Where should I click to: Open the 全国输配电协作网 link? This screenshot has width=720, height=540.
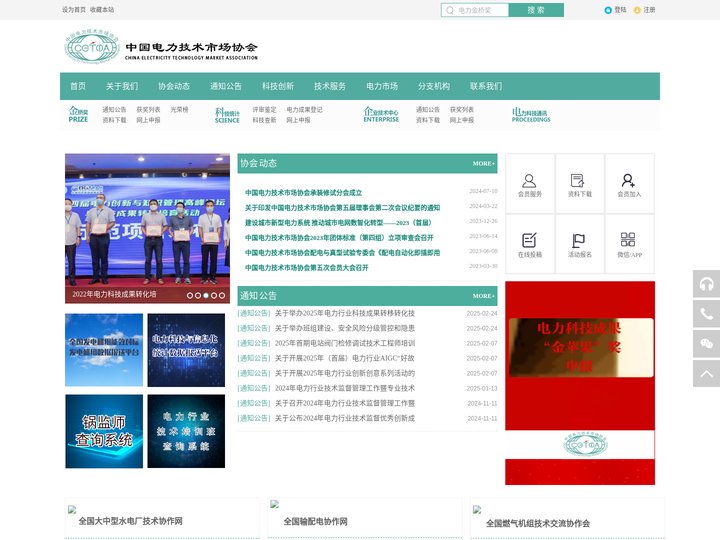click(x=315, y=522)
